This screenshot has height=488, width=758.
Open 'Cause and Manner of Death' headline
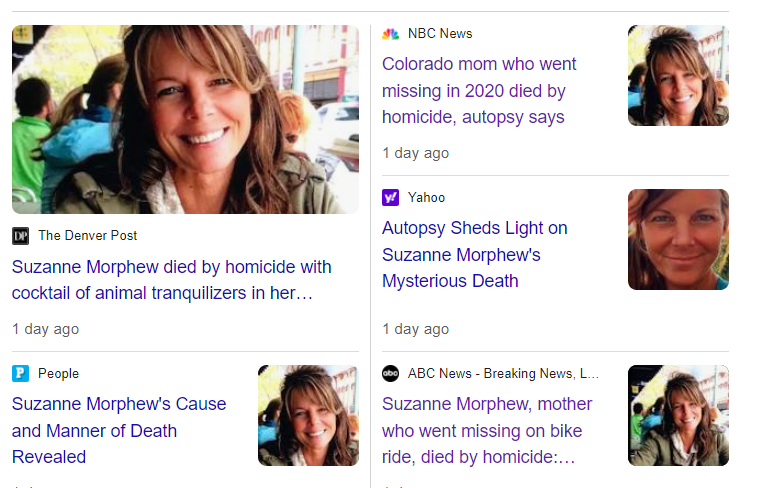(x=119, y=430)
